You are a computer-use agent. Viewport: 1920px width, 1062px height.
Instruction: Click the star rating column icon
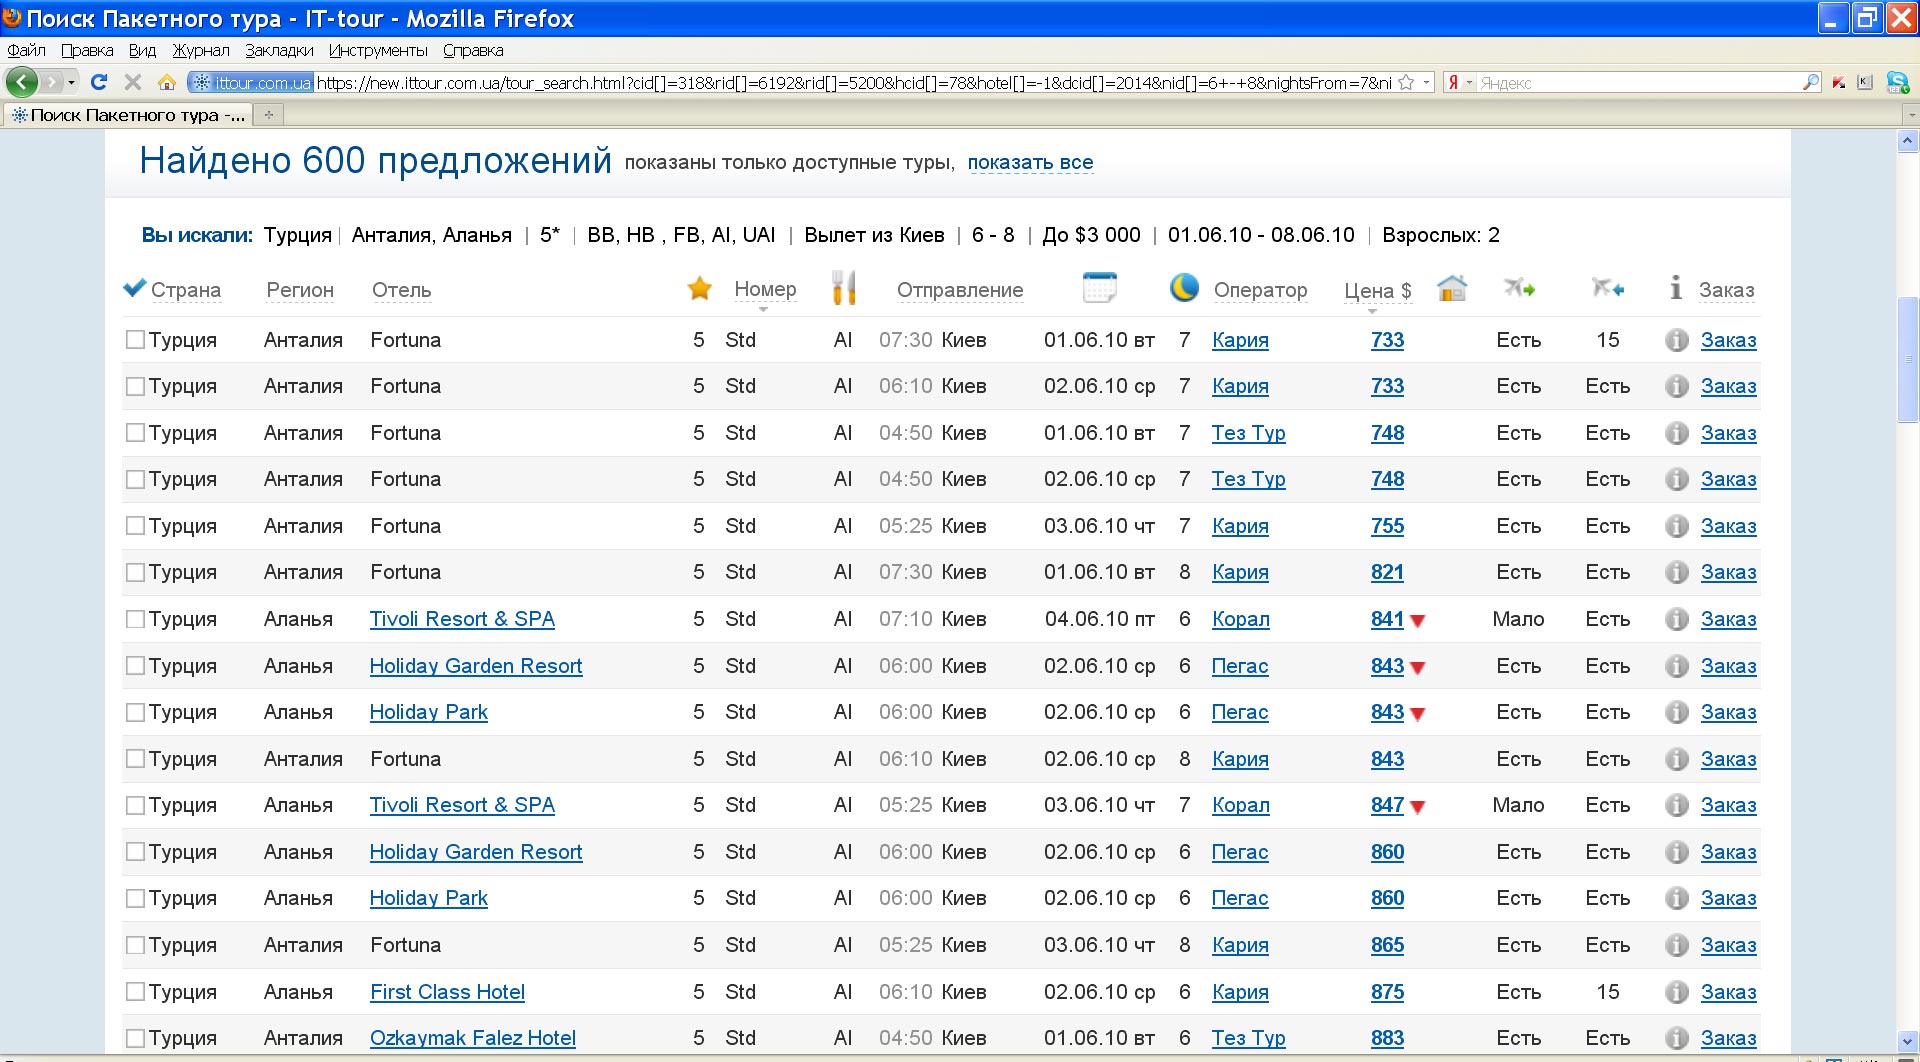click(x=699, y=289)
